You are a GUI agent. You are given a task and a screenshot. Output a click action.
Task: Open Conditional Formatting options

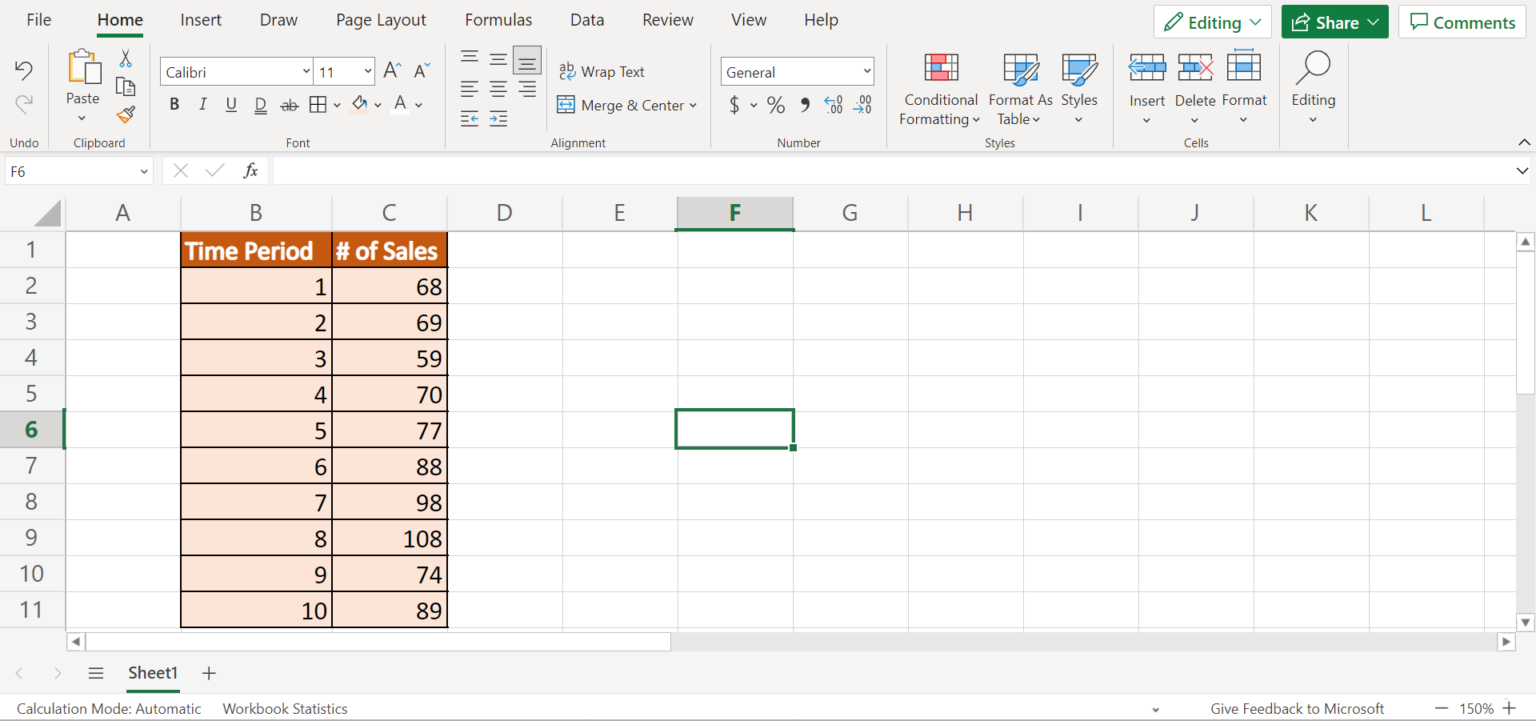[x=938, y=90]
